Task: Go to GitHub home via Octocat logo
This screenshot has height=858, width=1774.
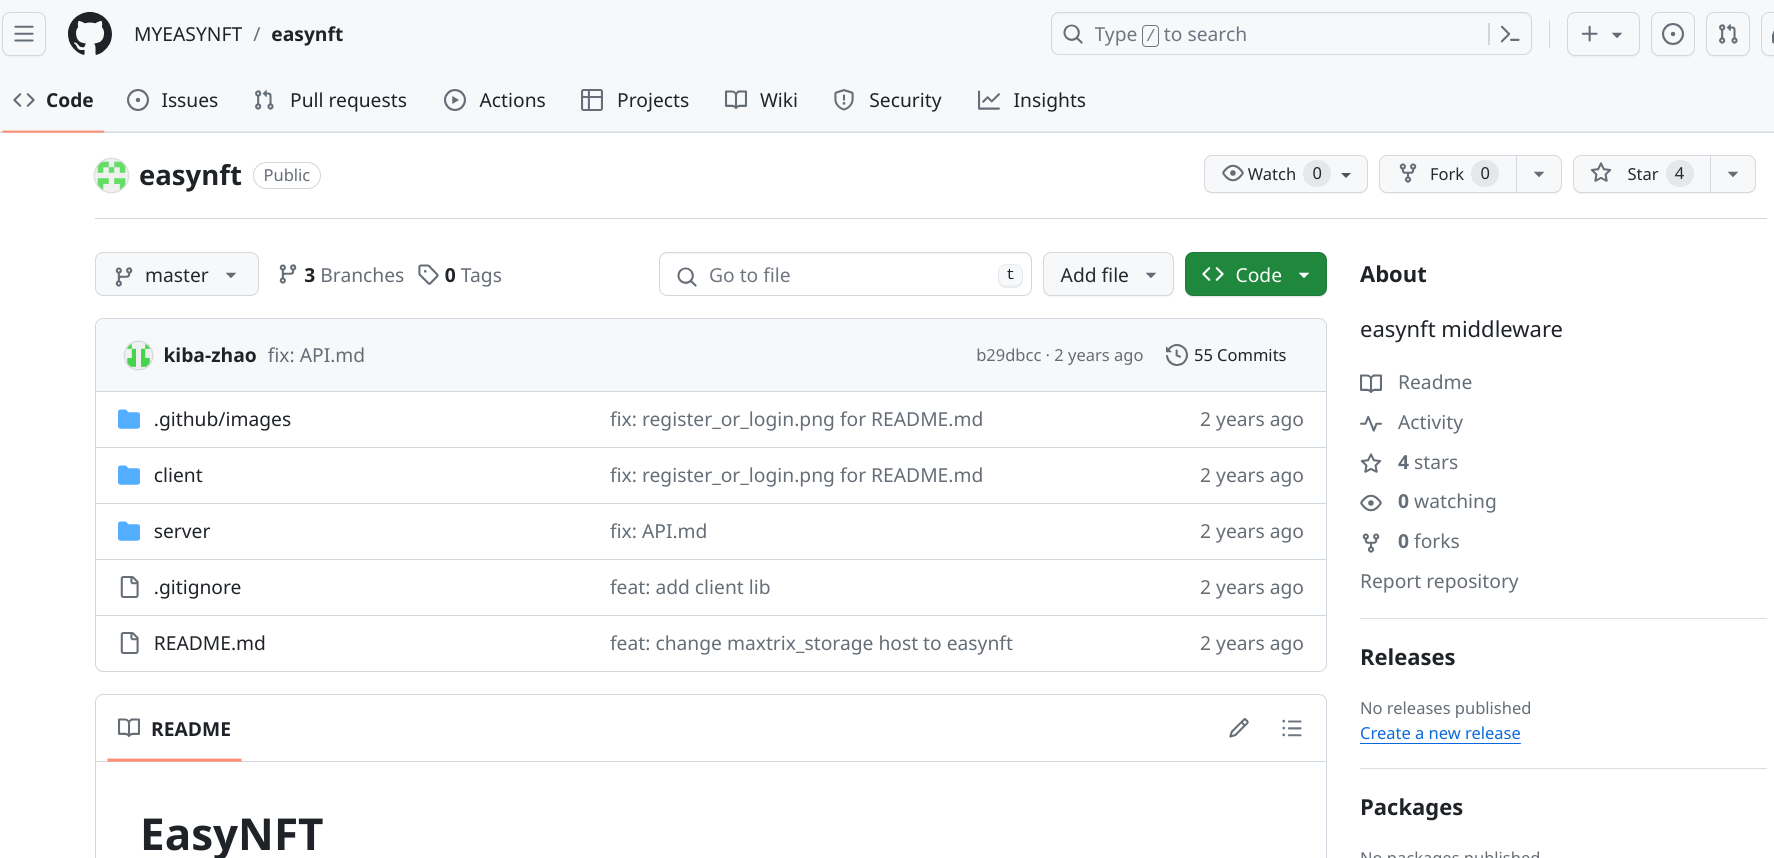Action: click(90, 34)
